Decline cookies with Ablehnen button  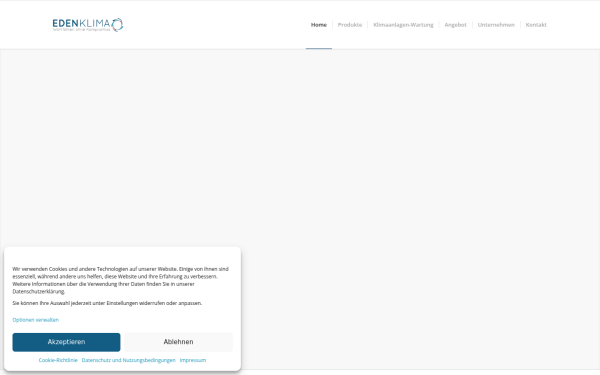[178, 342]
